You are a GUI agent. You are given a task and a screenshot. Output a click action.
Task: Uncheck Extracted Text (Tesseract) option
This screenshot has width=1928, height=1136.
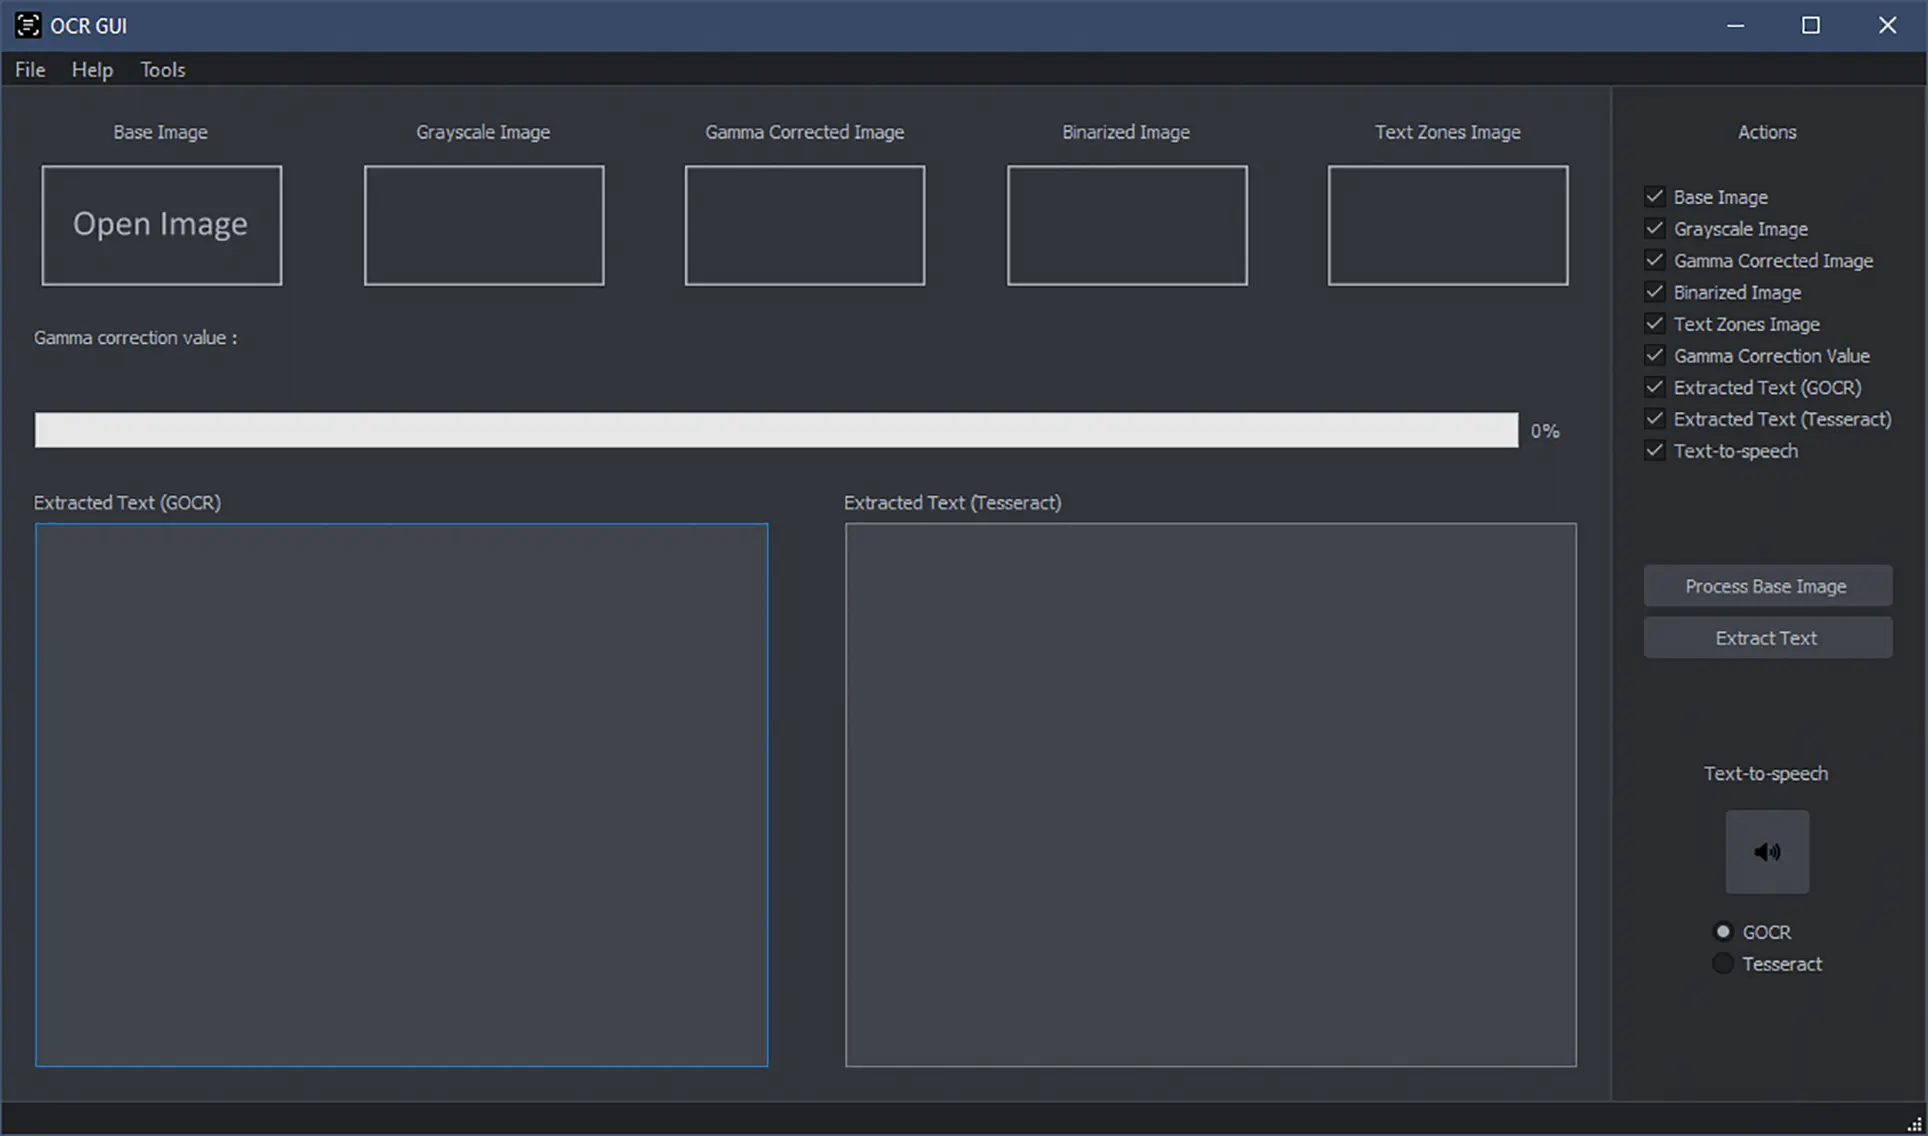[1655, 419]
